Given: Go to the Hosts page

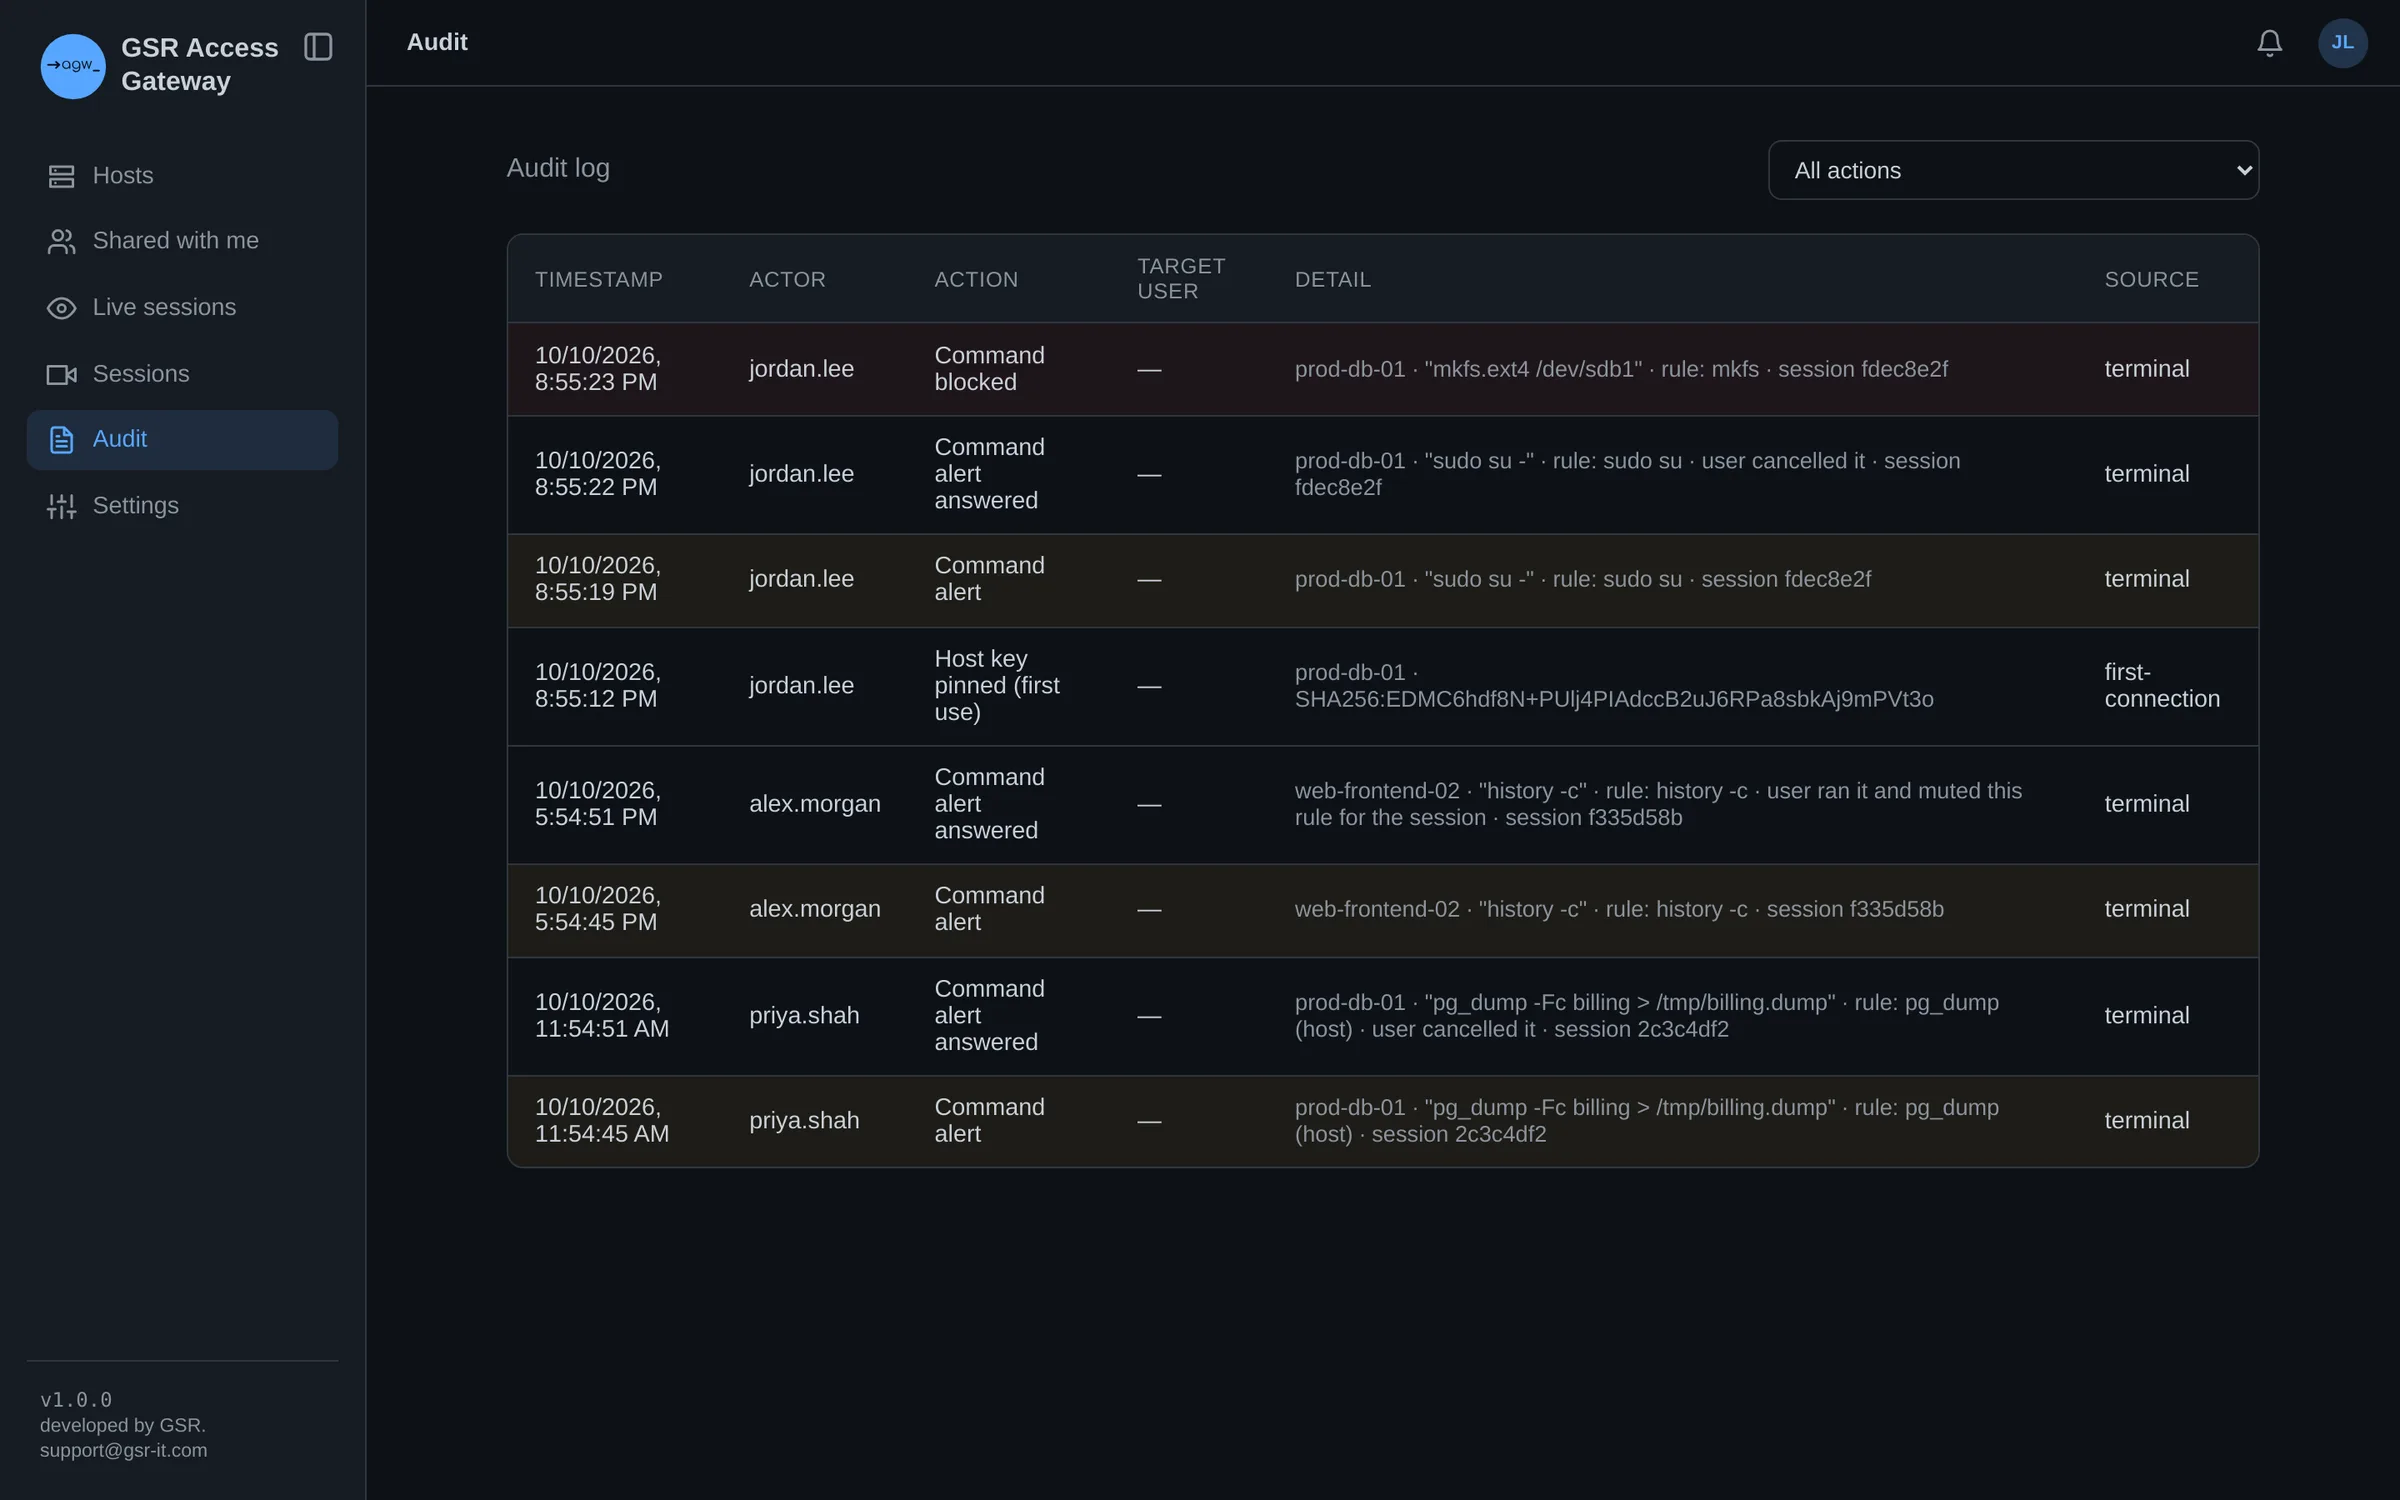Looking at the screenshot, I should 182,176.
